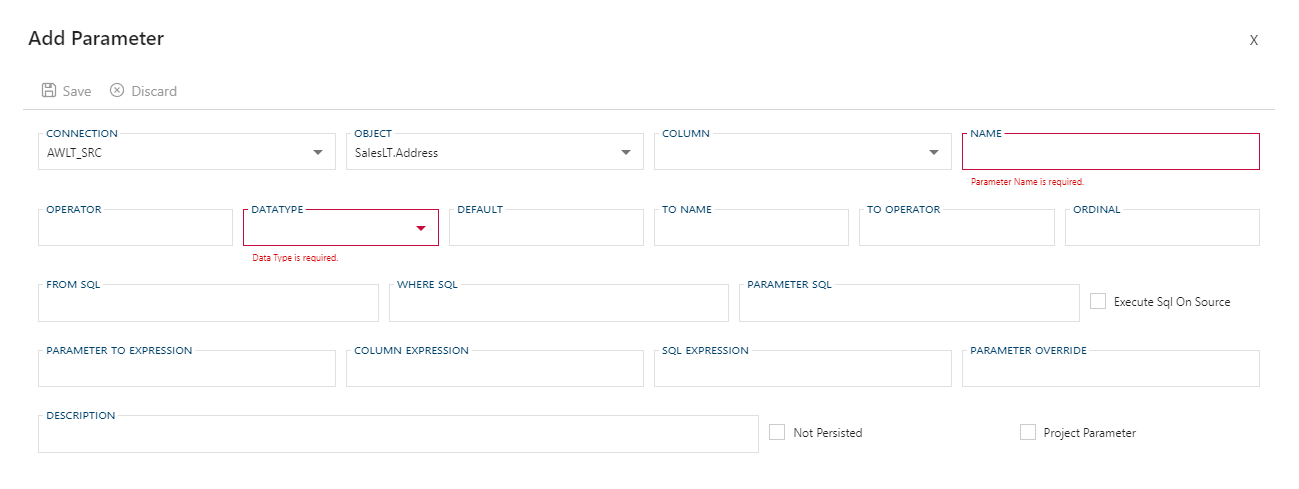1299x489 pixels.
Task: Click the Where SQL field
Action: click(558, 304)
